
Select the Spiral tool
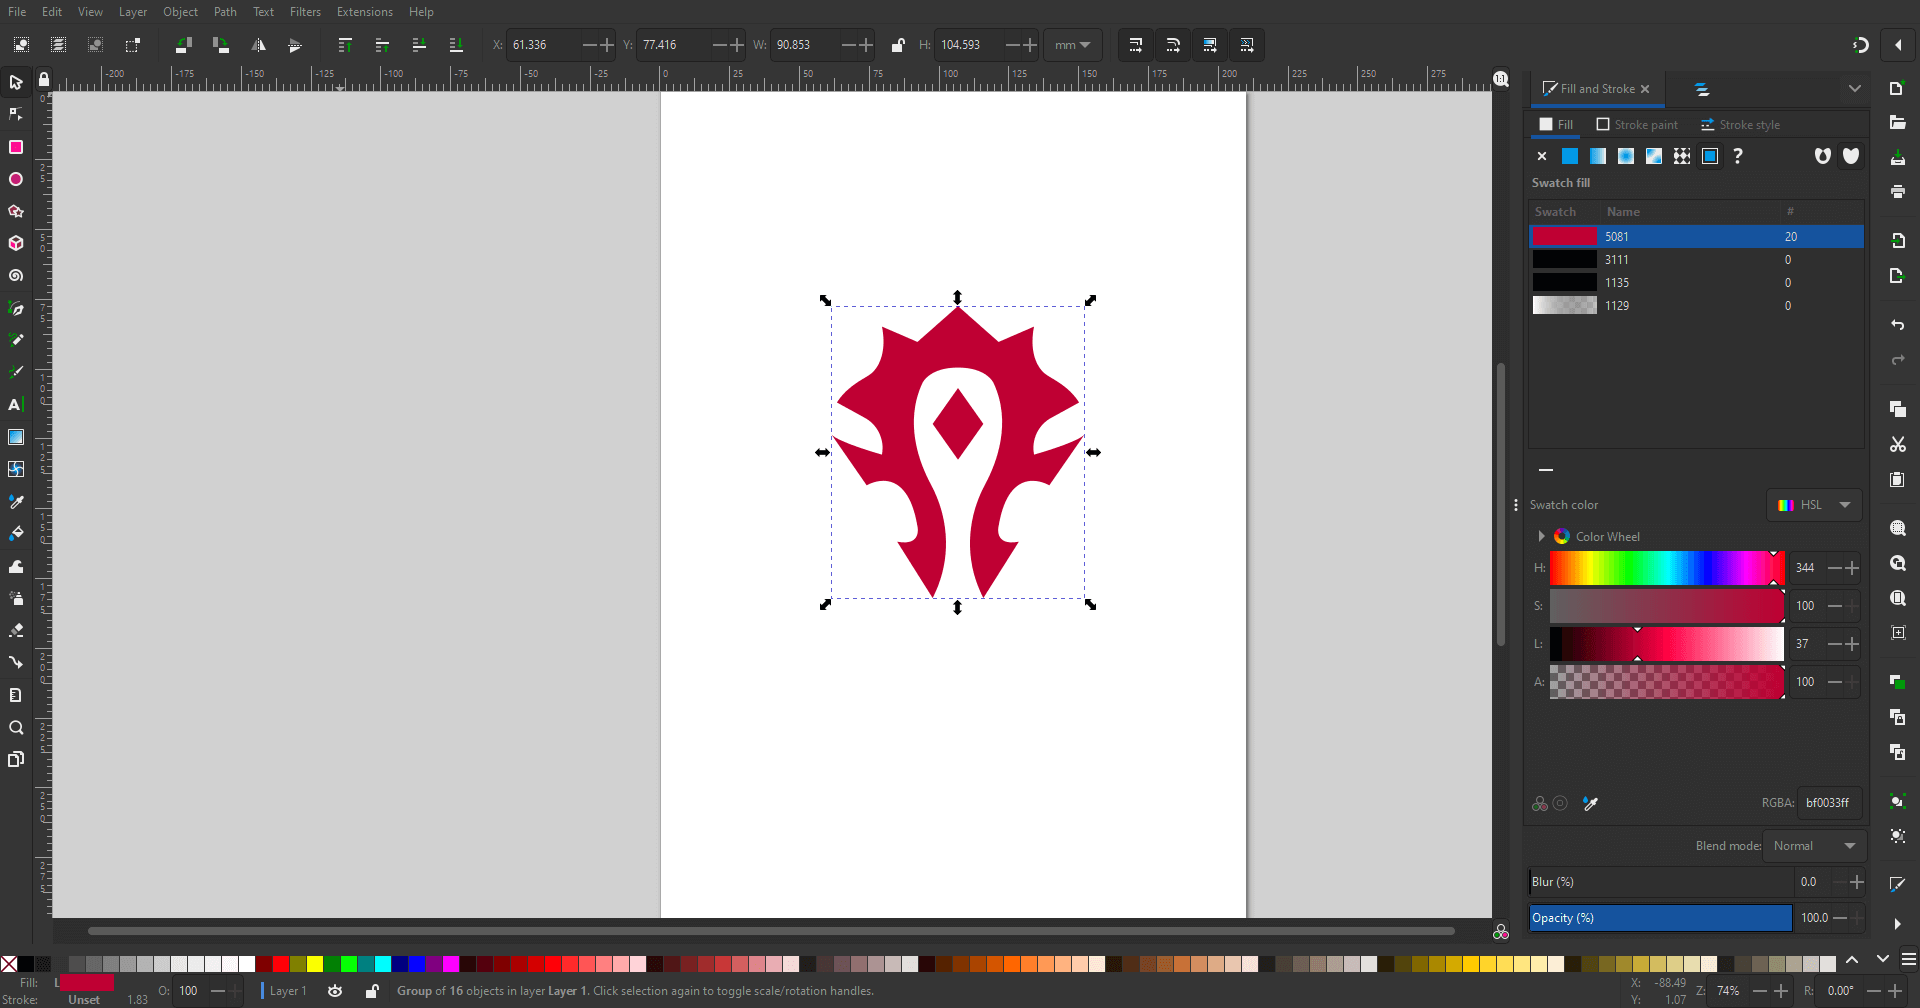(x=16, y=275)
